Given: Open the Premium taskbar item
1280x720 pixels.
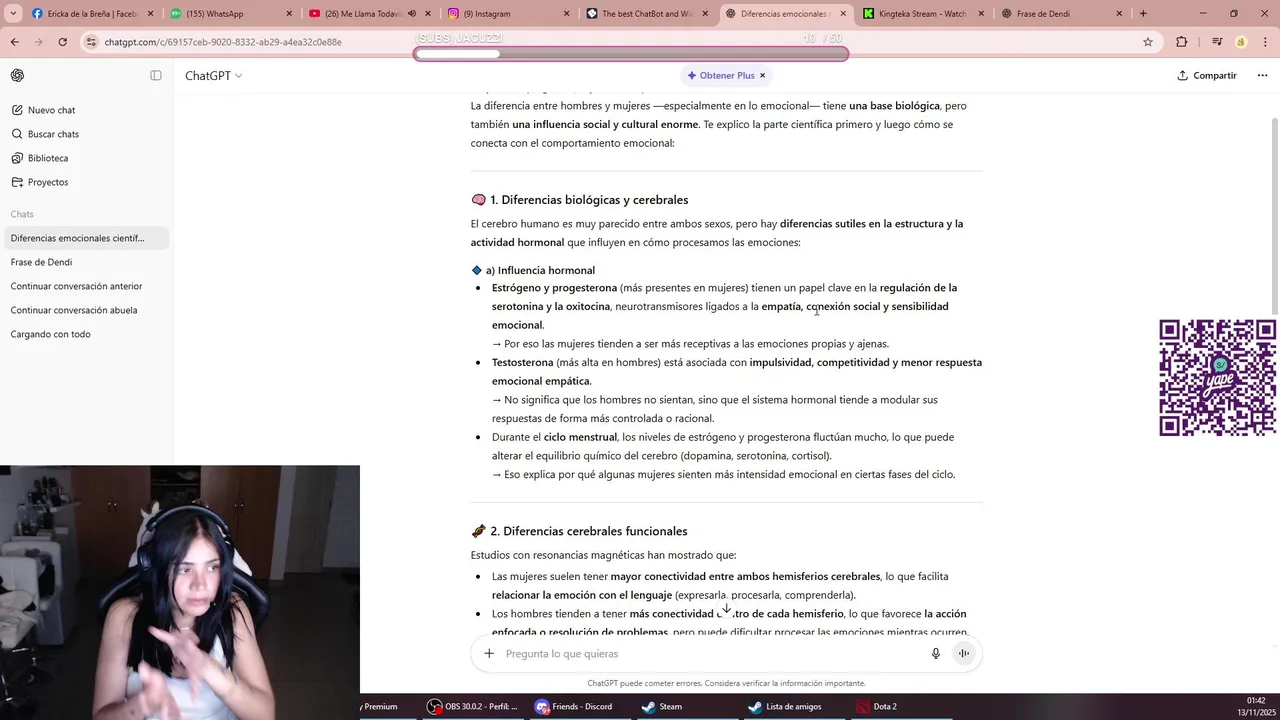Looking at the screenshot, I should [381, 707].
